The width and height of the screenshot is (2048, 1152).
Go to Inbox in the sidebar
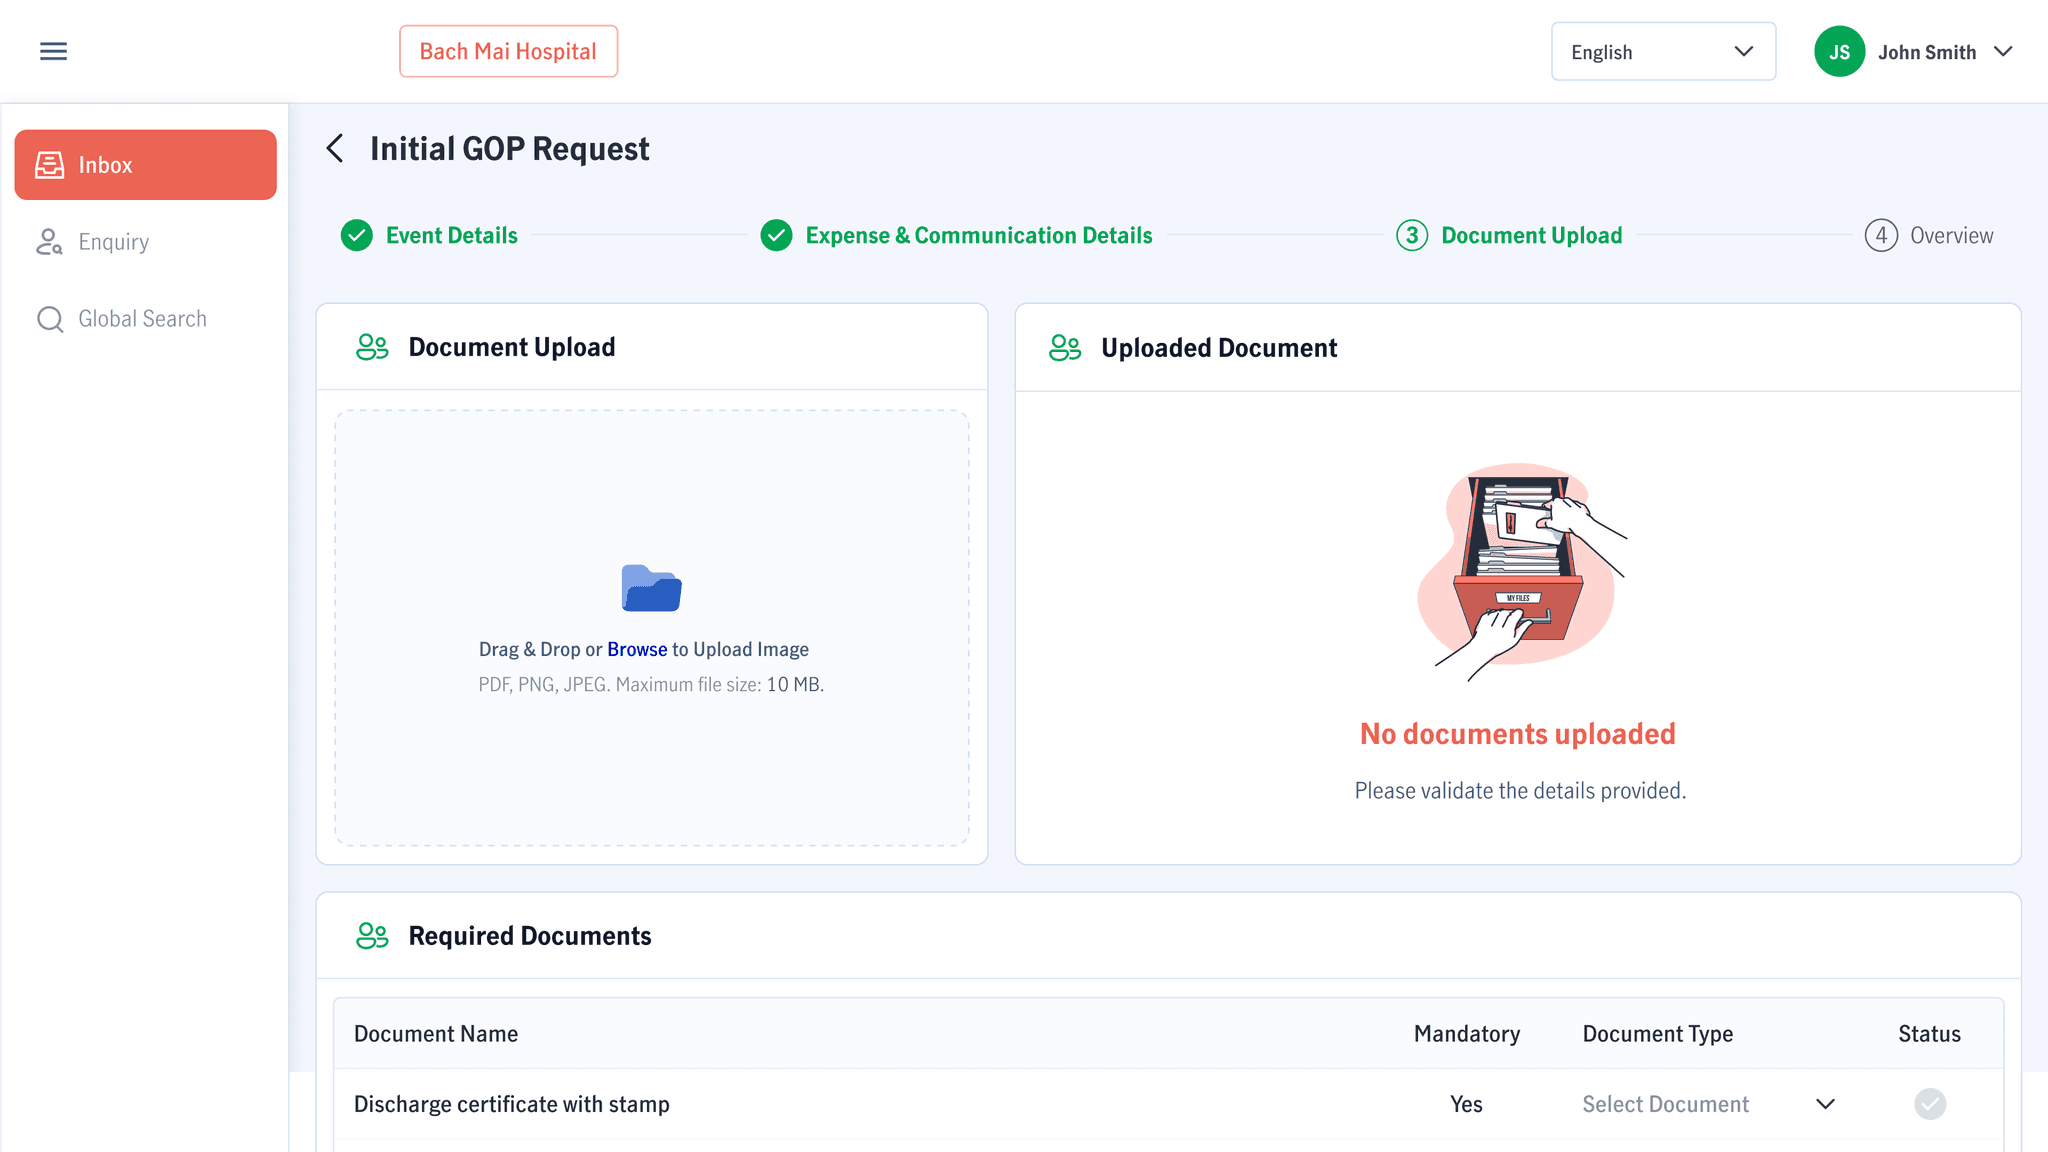[x=145, y=165]
